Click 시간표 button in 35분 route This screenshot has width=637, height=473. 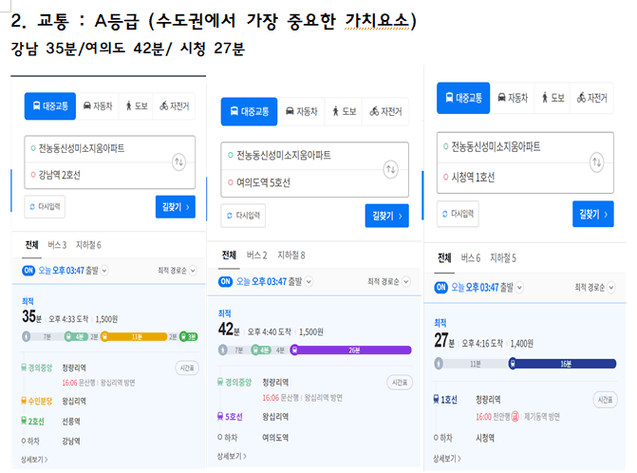coord(187,368)
